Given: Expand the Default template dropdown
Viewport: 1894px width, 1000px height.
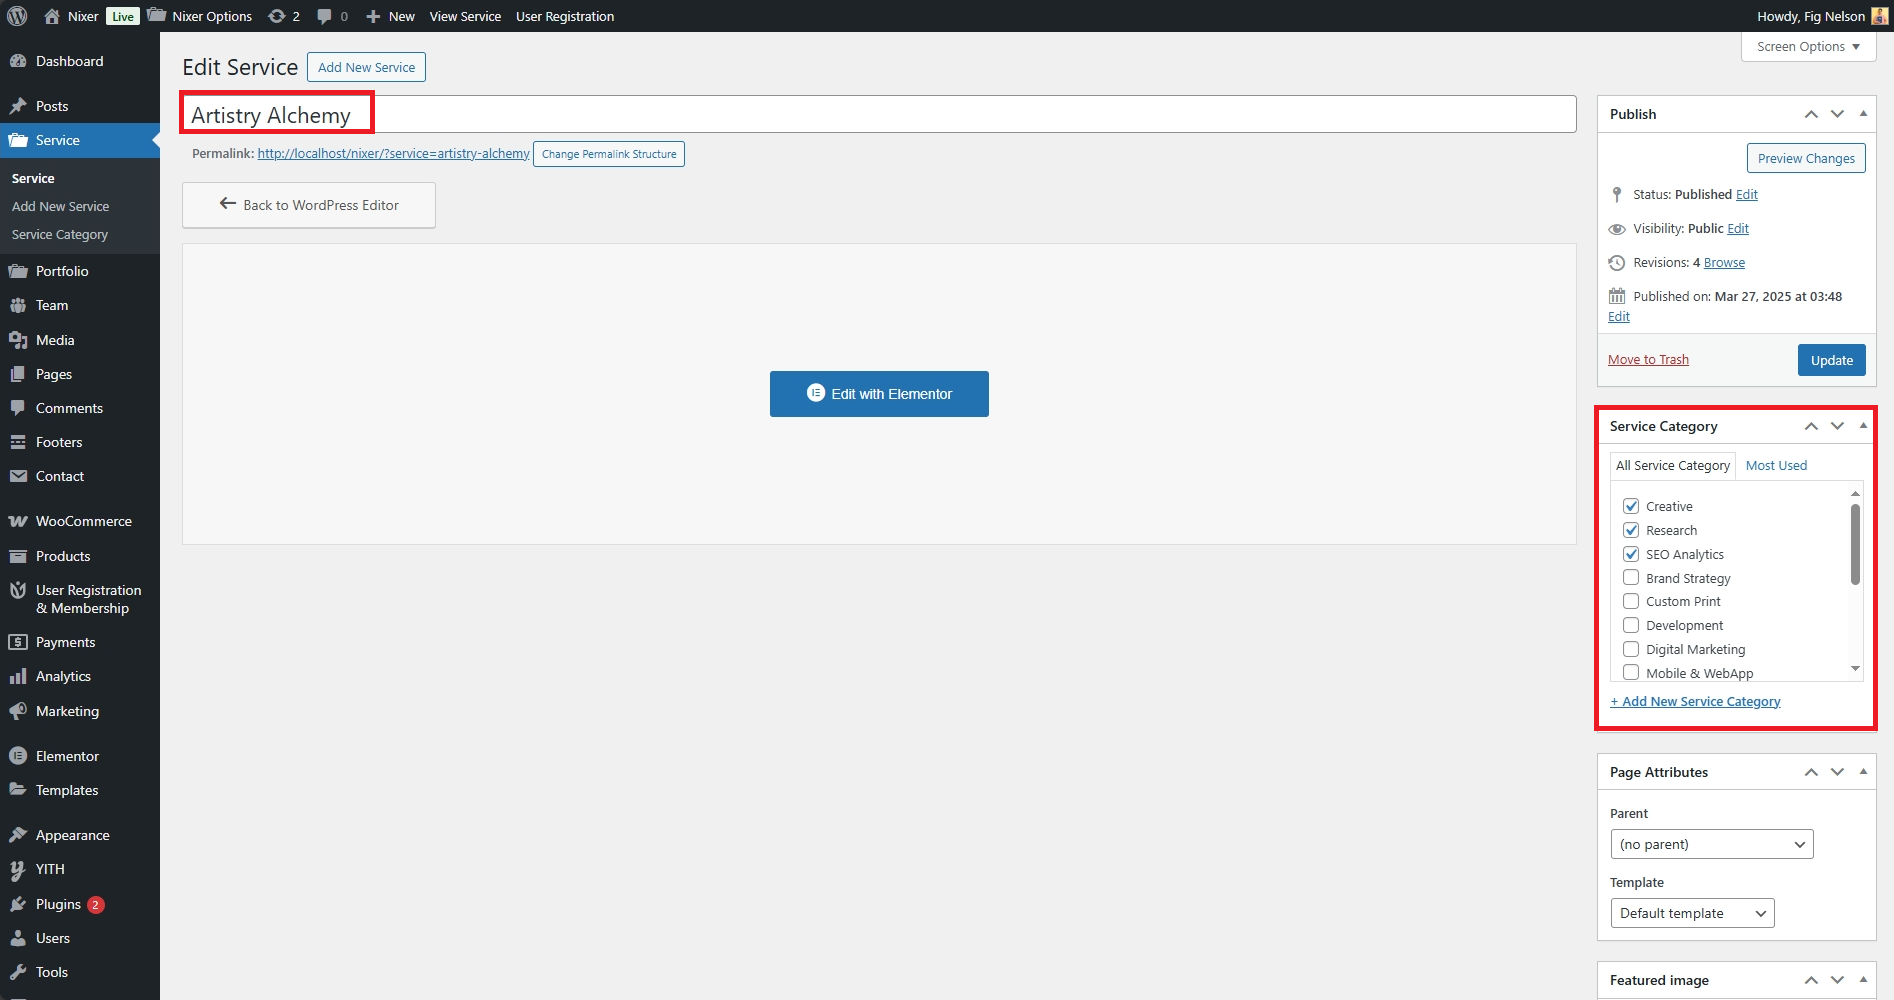Looking at the screenshot, I should click(x=1691, y=913).
